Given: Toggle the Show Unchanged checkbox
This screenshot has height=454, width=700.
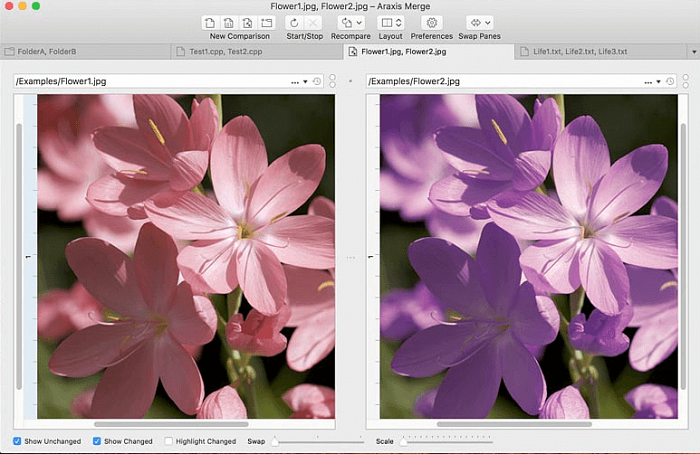Looking at the screenshot, I should (17, 441).
